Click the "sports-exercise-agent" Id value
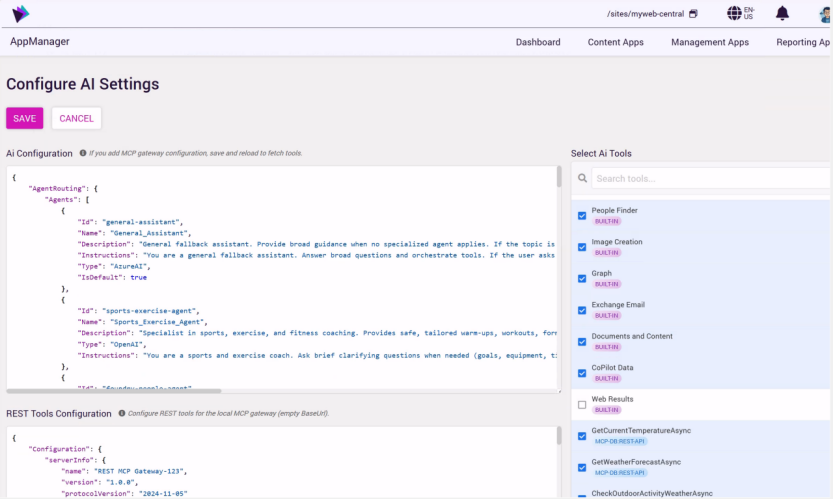 tap(151, 311)
